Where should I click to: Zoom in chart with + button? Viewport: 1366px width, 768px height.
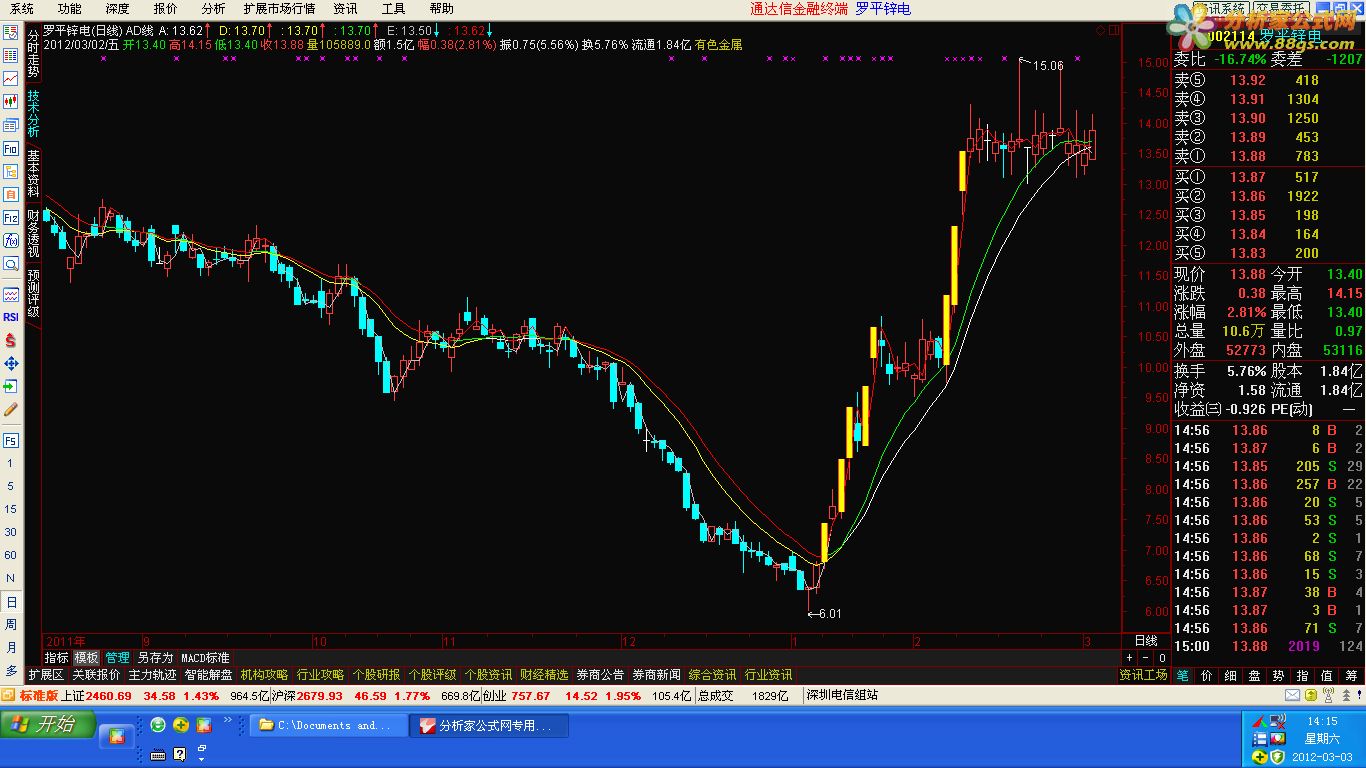pos(1130,658)
